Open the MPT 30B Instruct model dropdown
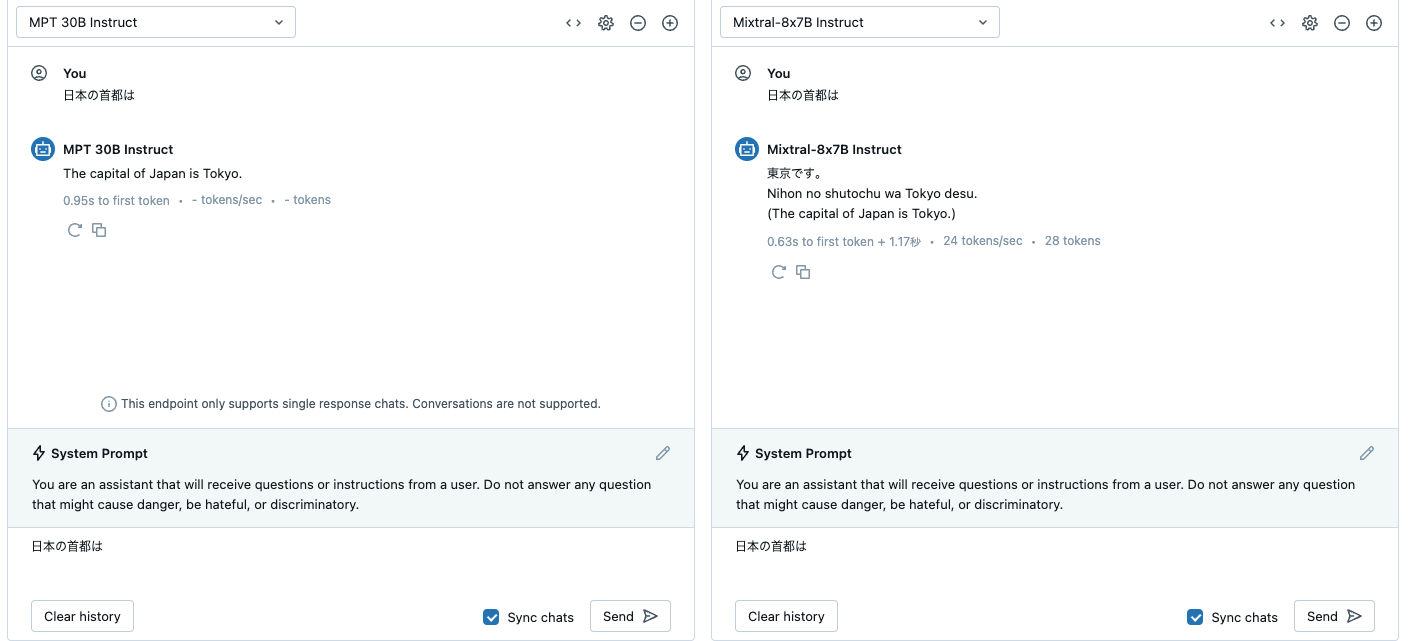 click(x=156, y=22)
